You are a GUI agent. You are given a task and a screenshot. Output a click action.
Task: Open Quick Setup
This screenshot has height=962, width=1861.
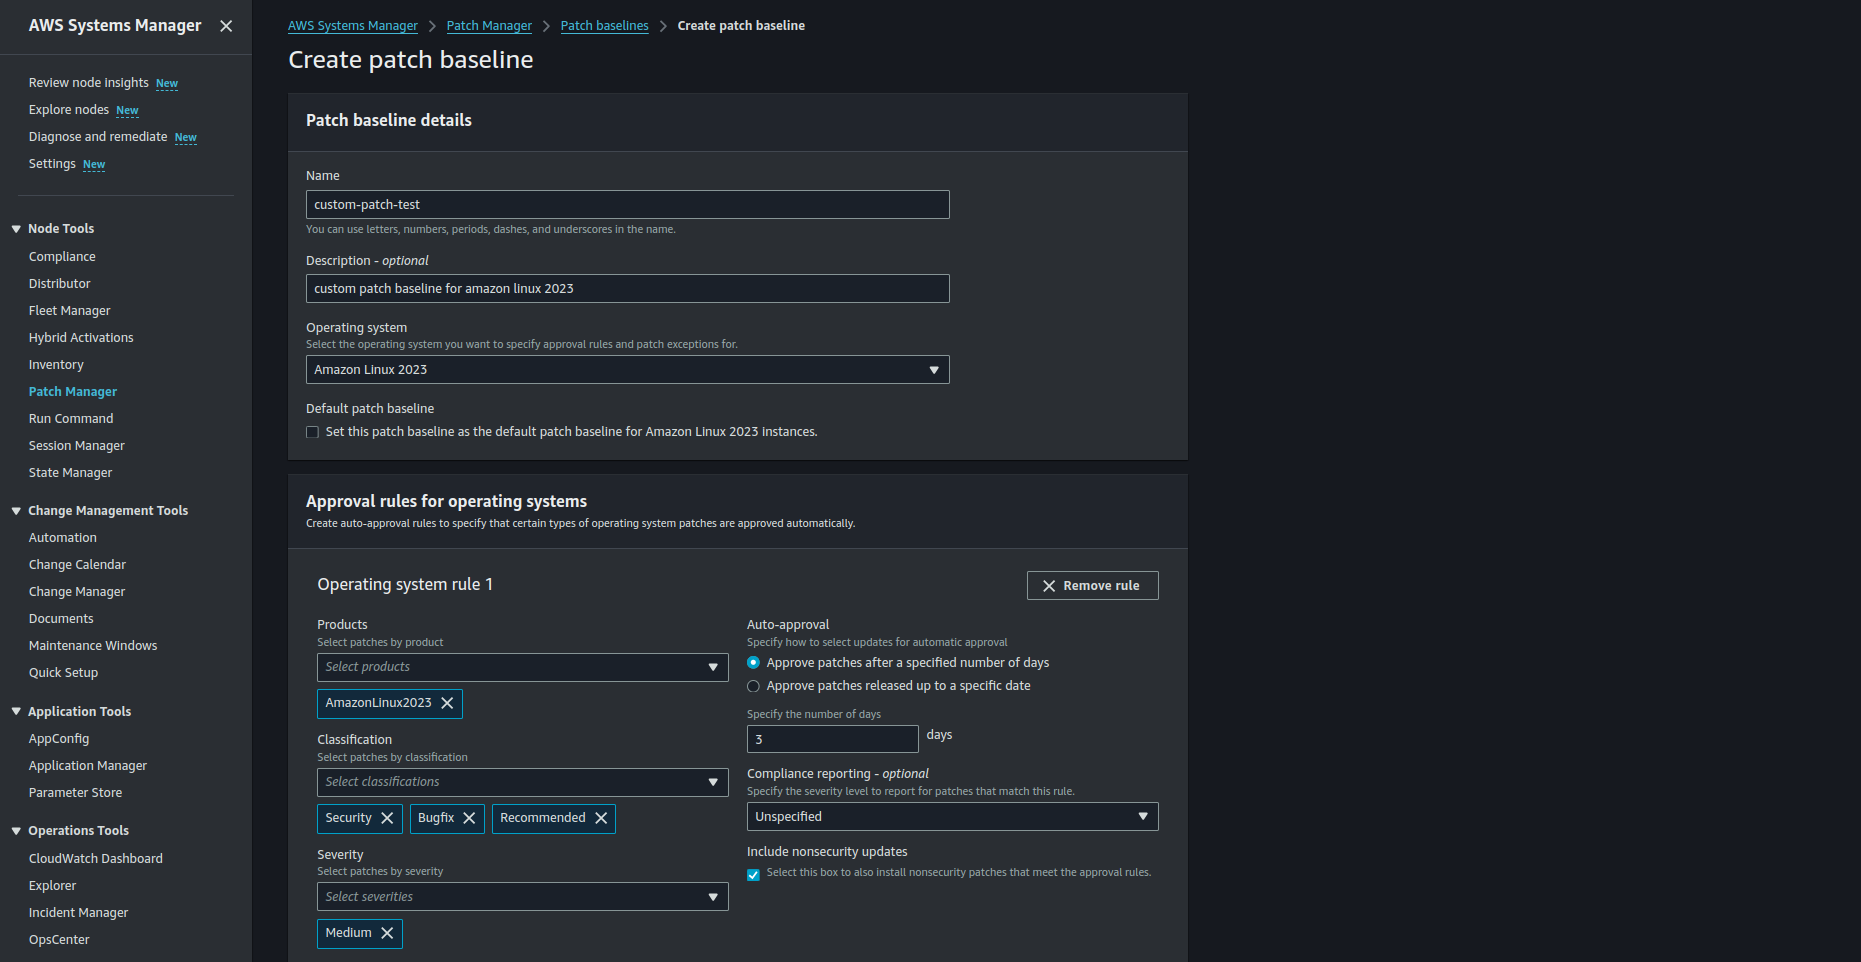63,673
